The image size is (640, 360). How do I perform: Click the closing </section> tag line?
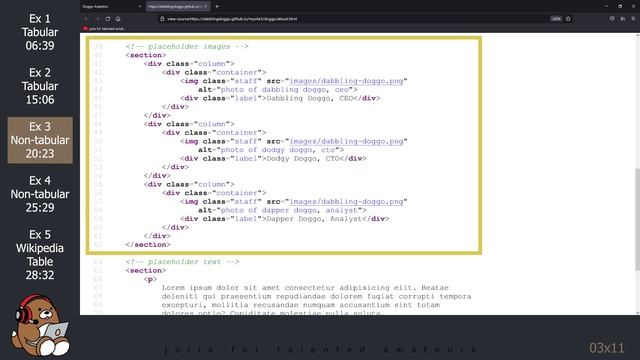[x=148, y=244]
